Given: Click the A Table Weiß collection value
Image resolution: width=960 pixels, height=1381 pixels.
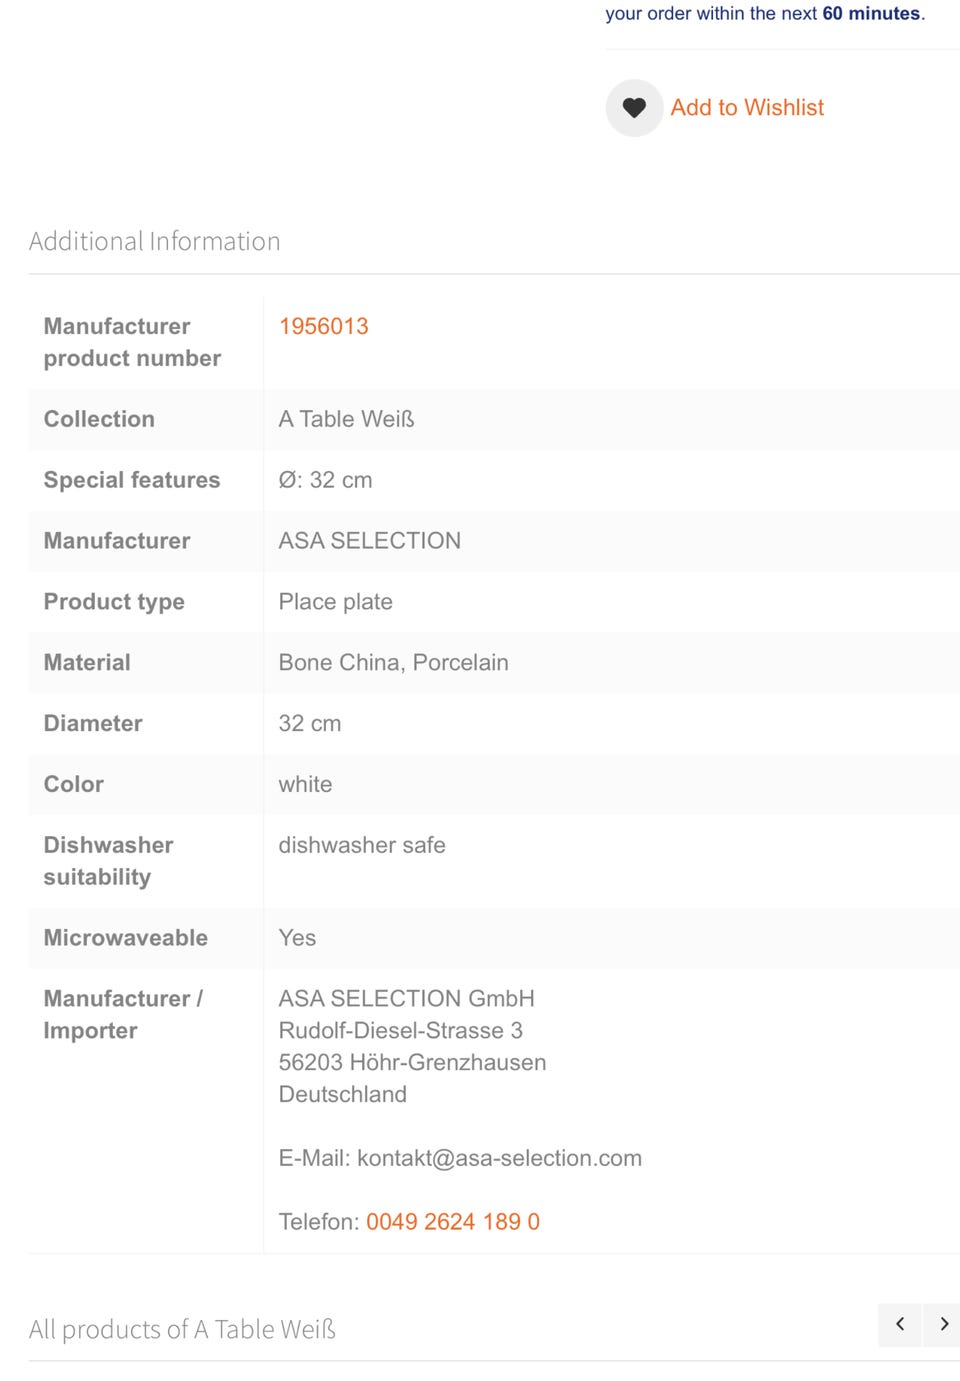Looking at the screenshot, I should coord(346,419).
